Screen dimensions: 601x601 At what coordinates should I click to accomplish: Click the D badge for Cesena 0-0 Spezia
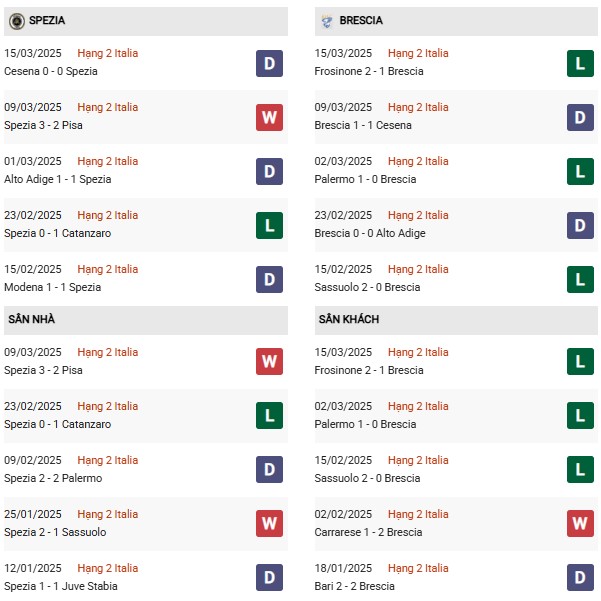pos(269,63)
